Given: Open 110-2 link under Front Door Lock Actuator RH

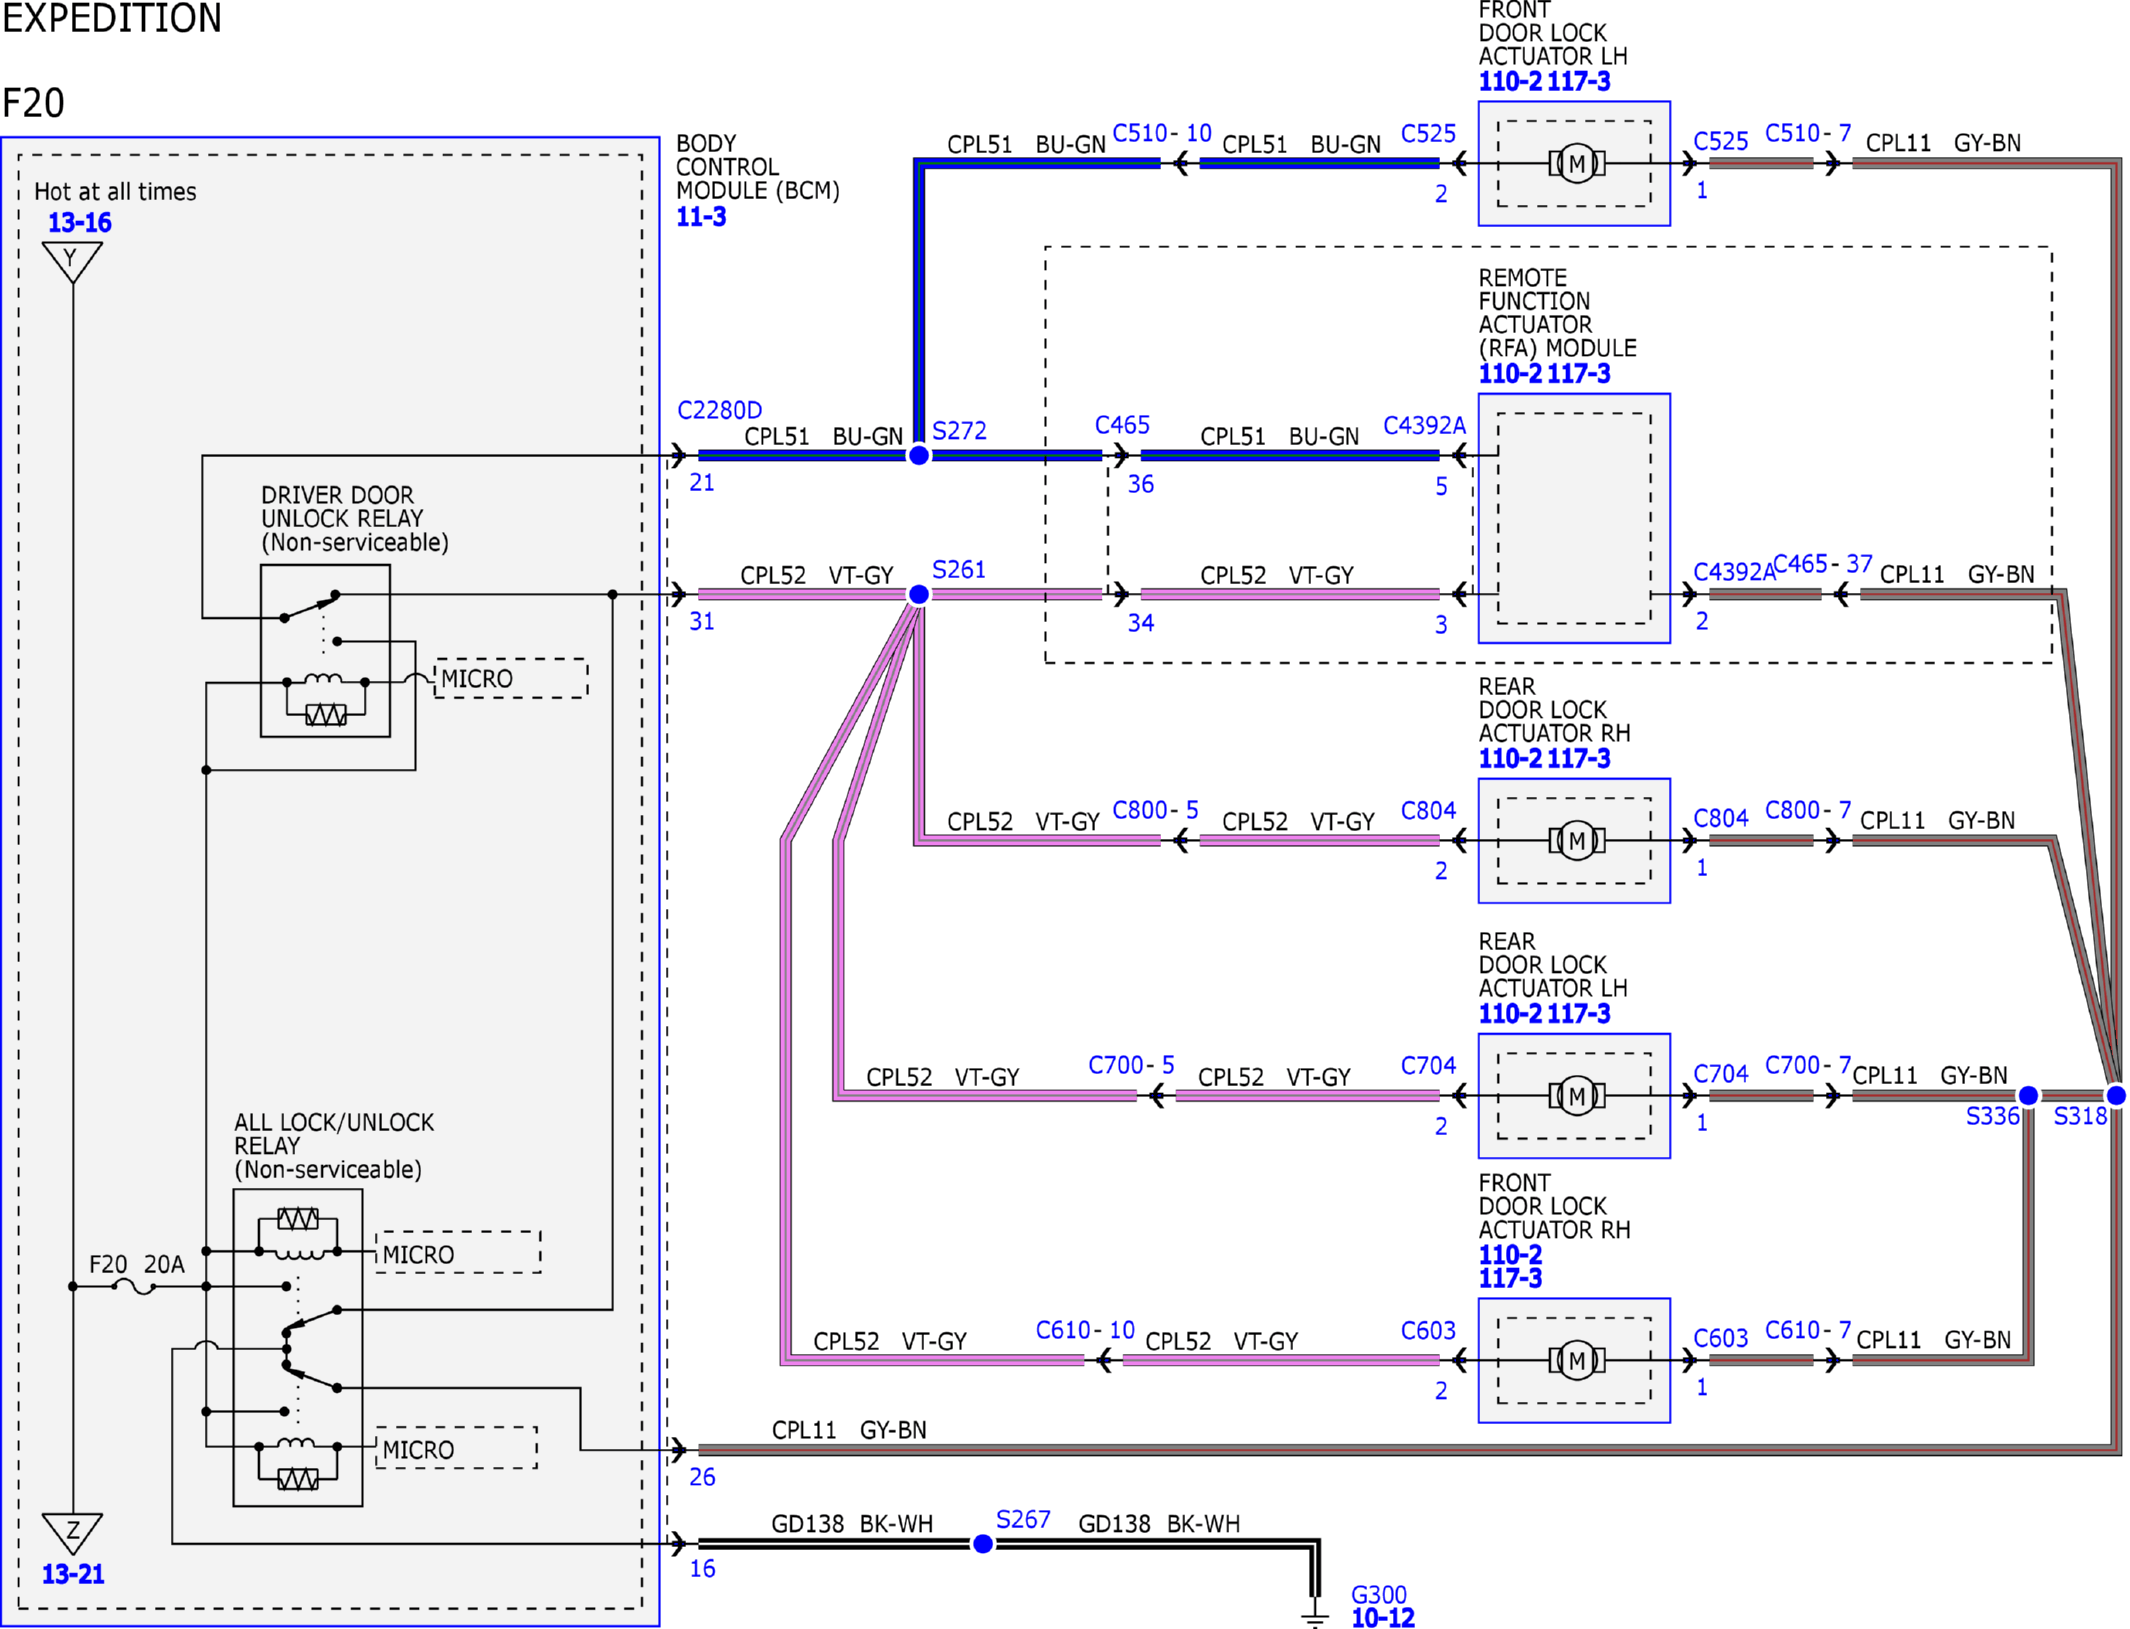Looking at the screenshot, I should (1510, 1255).
